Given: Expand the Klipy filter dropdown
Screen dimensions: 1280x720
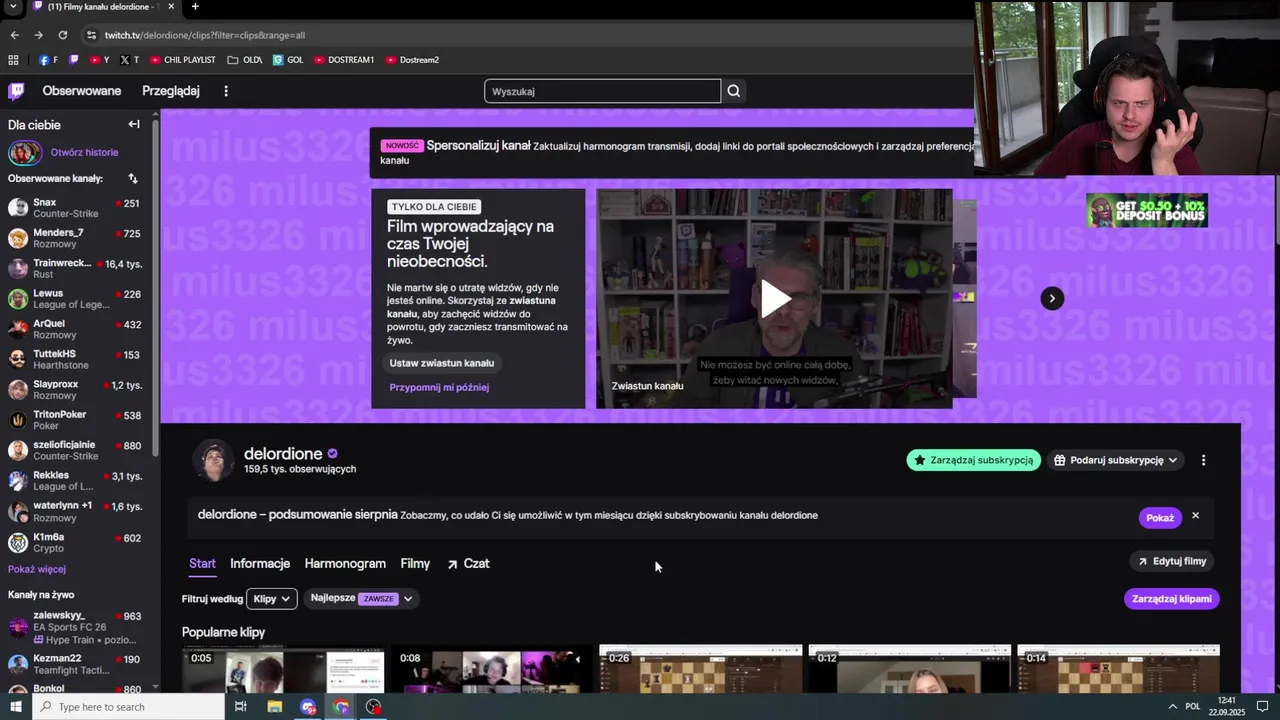Looking at the screenshot, I should tap(272, 599).
